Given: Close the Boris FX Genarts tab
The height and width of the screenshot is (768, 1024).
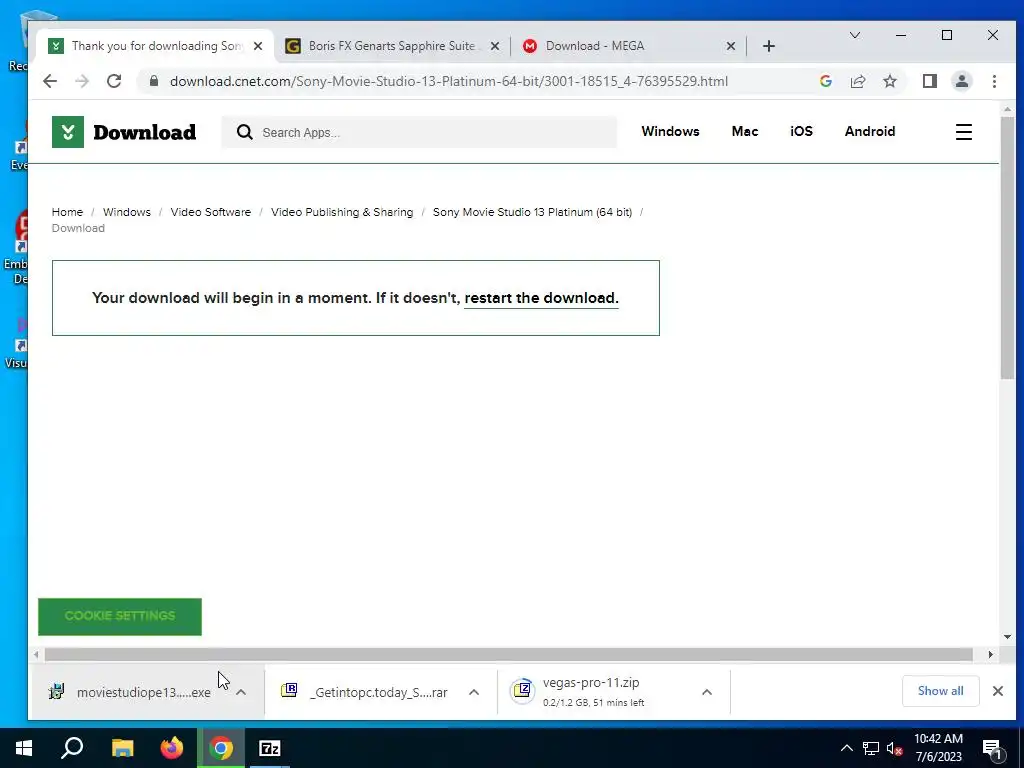Looking at the screenshot, I should (x=494, y=46).
